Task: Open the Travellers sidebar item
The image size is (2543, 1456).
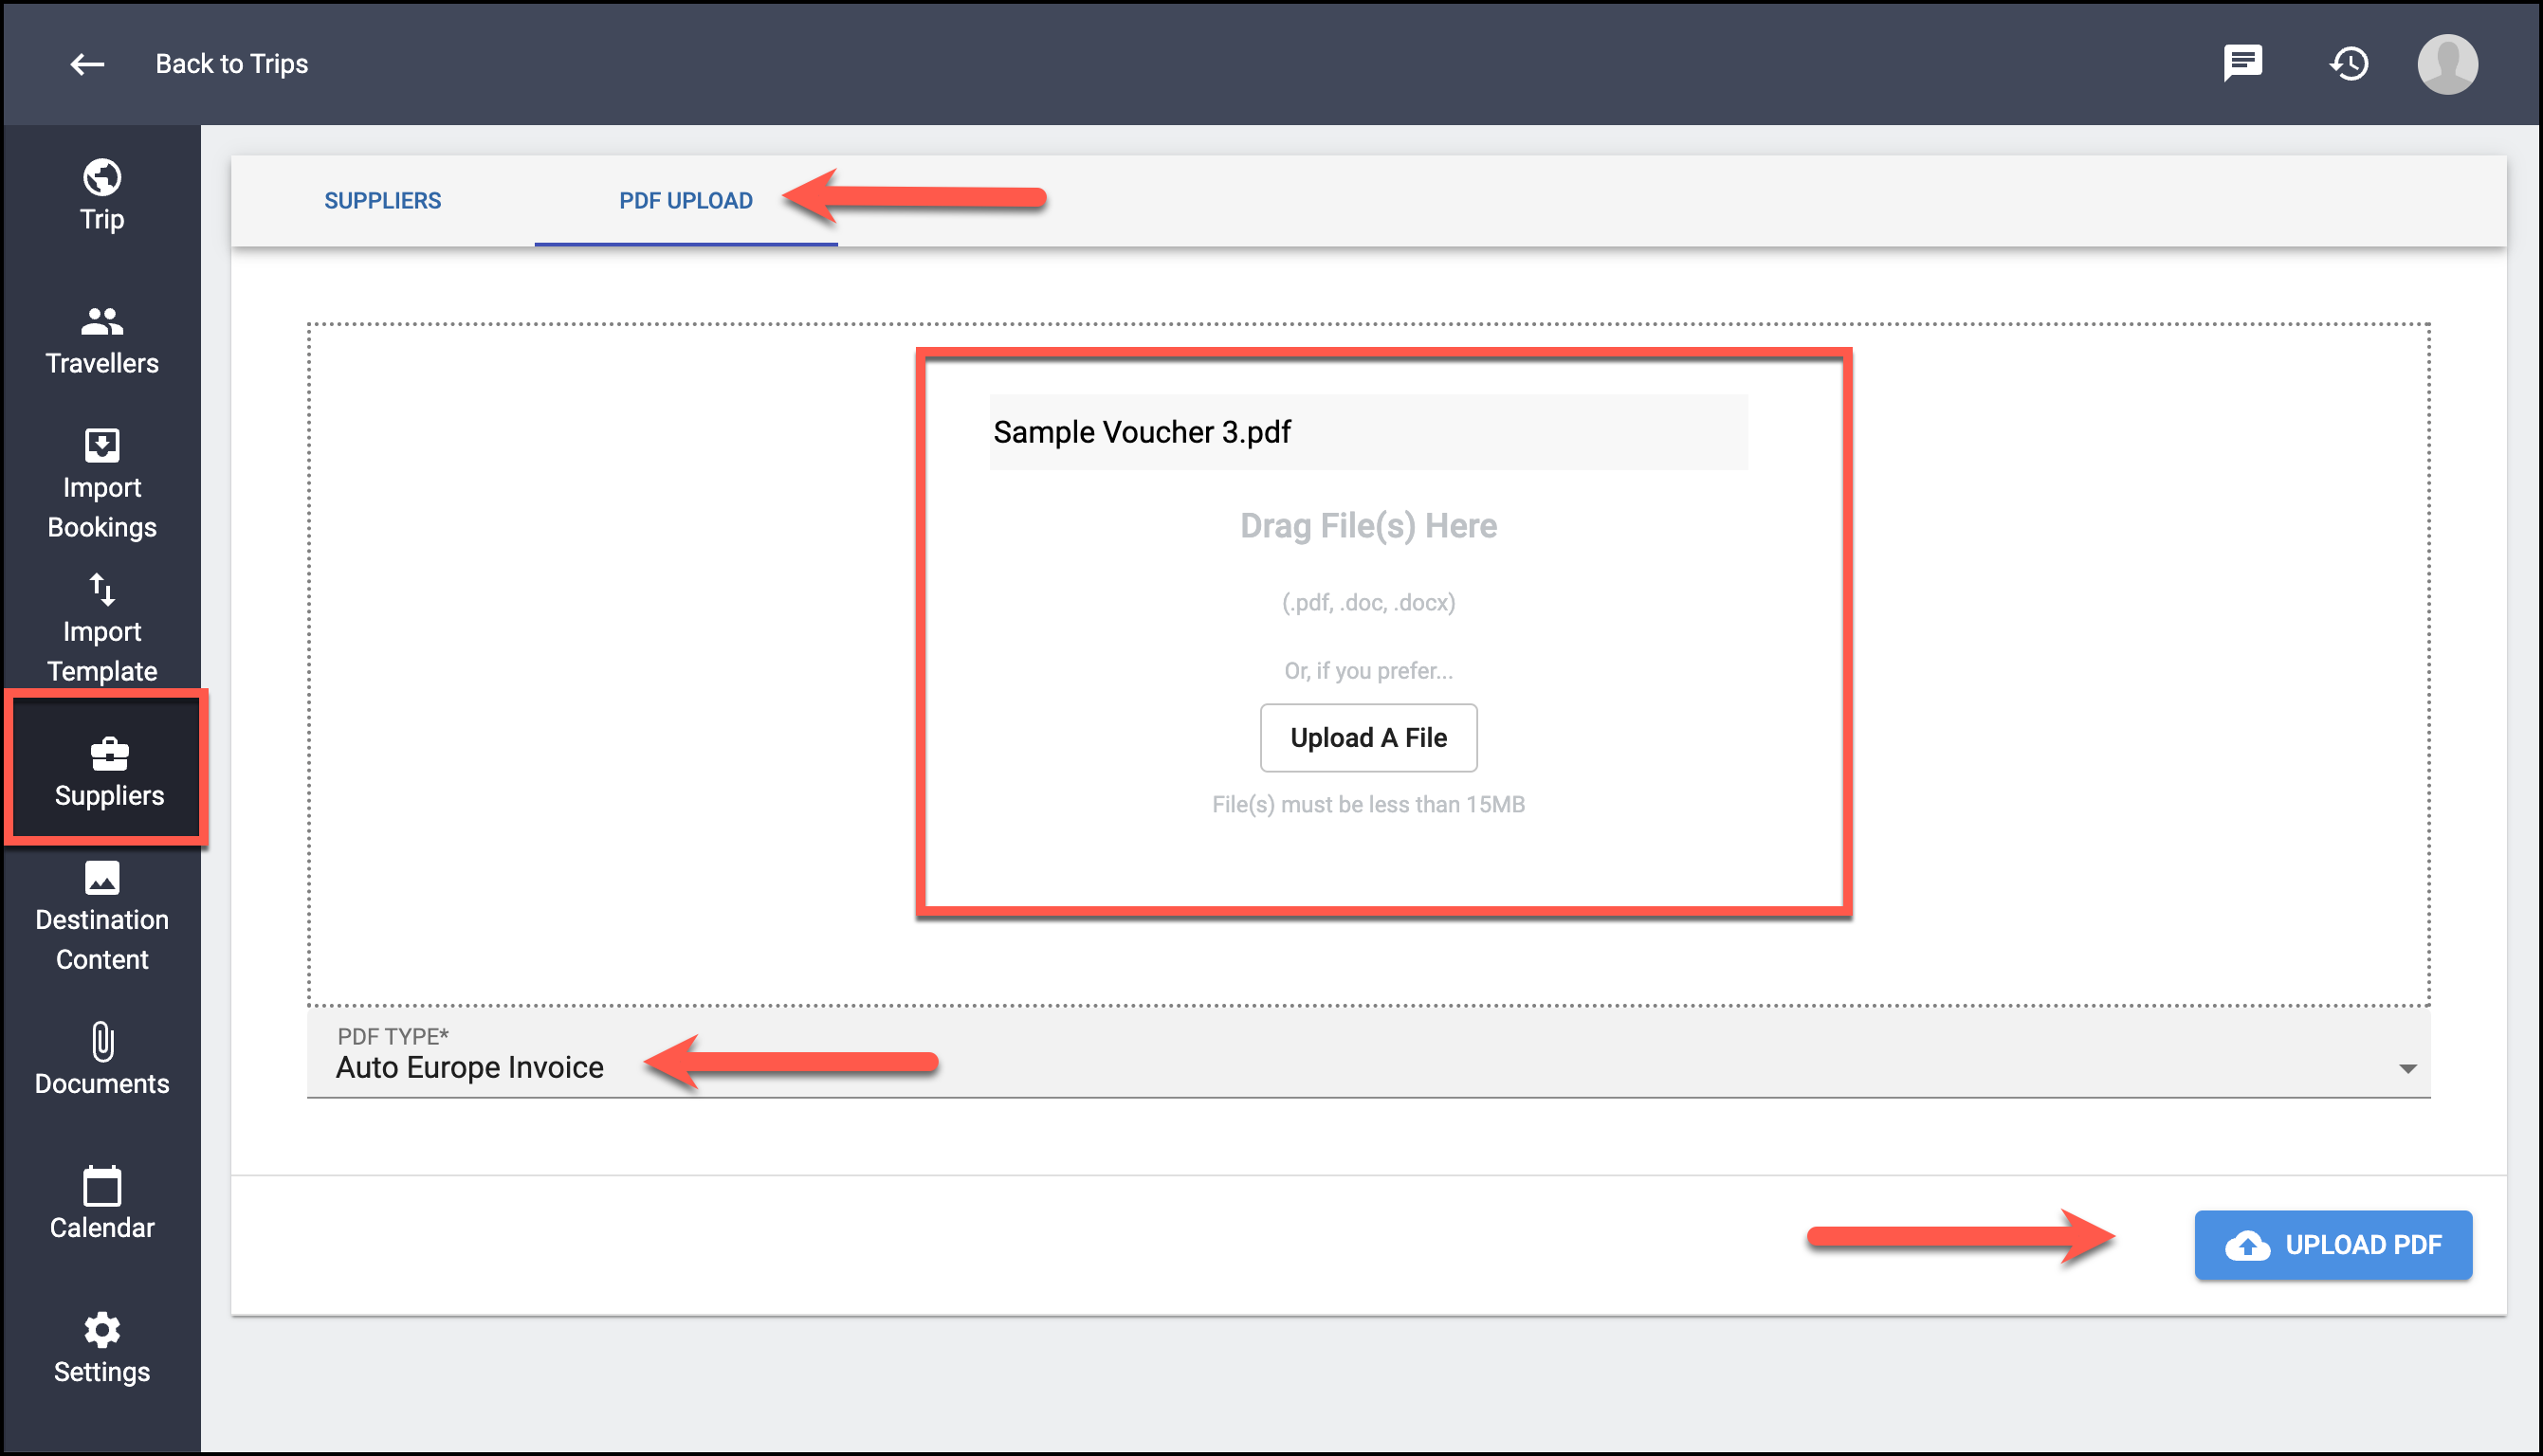Action: (x=102, y=340)
